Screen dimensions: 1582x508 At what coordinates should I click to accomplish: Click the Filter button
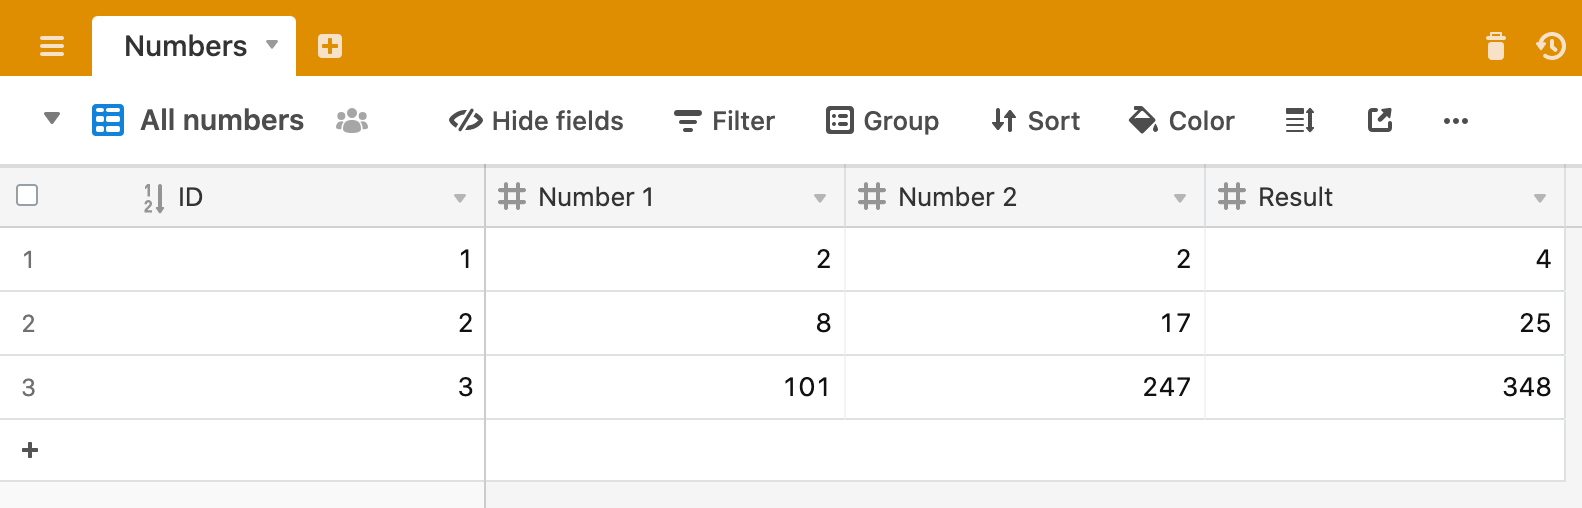(725, 121)
